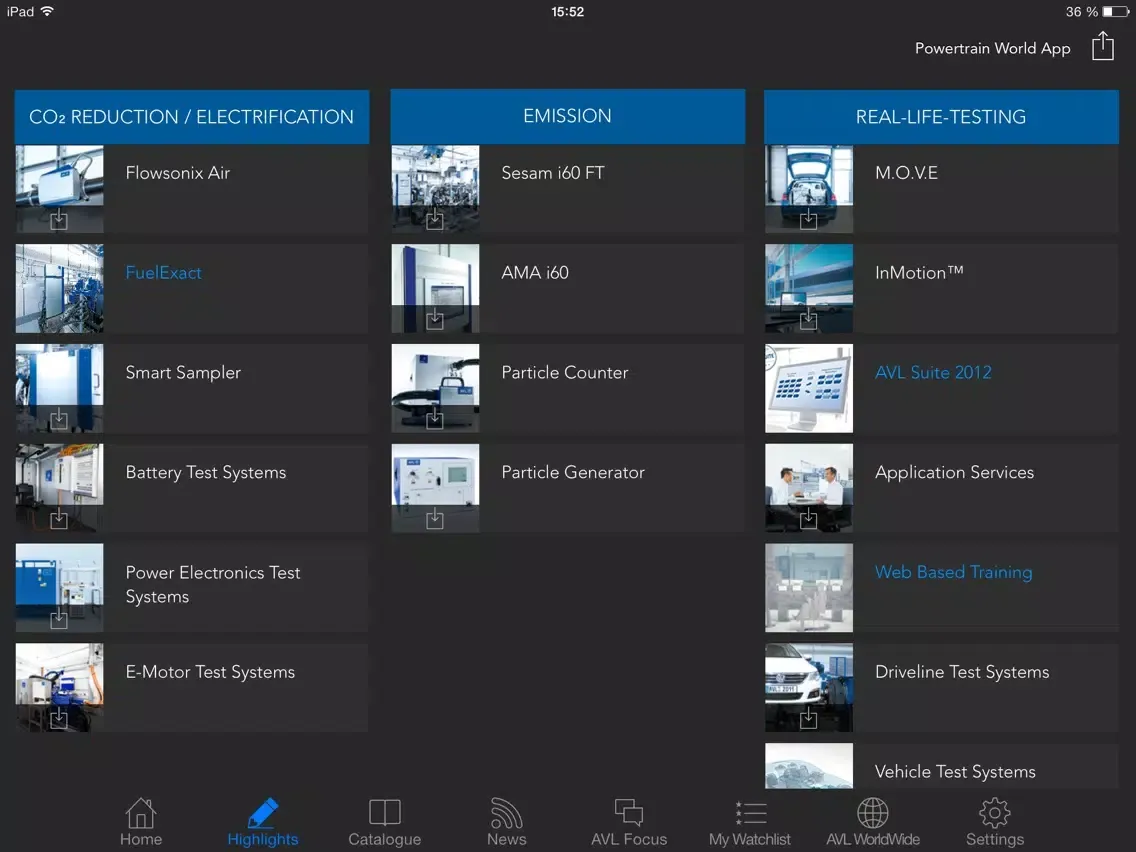Select the InMotion™ entry
The width and height of the screenshot is (1136, 852).
click(942, 288)
